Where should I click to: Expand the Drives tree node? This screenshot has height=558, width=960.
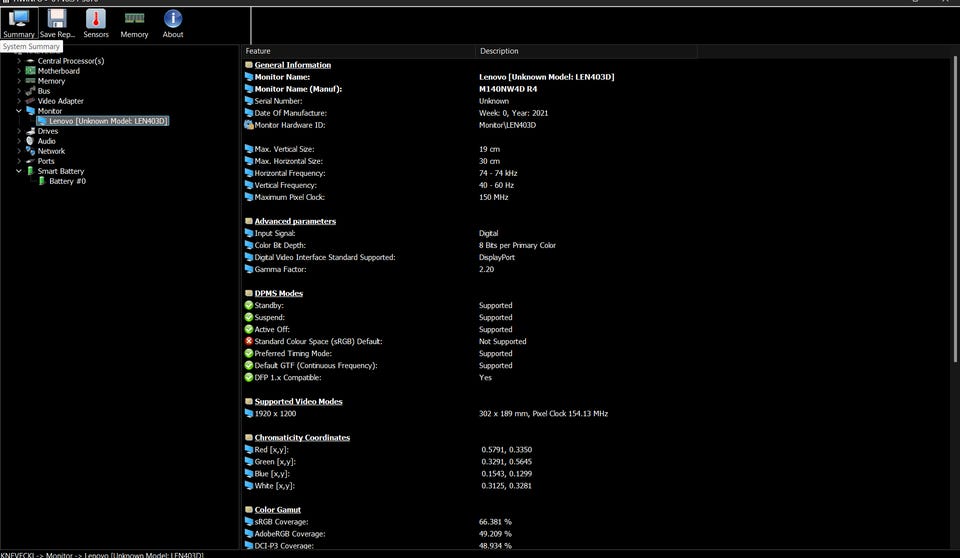pos(19,131)
